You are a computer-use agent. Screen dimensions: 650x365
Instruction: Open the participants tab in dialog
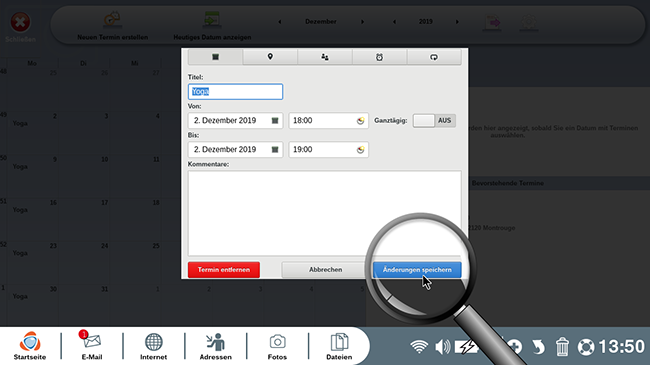click(325, 57)
